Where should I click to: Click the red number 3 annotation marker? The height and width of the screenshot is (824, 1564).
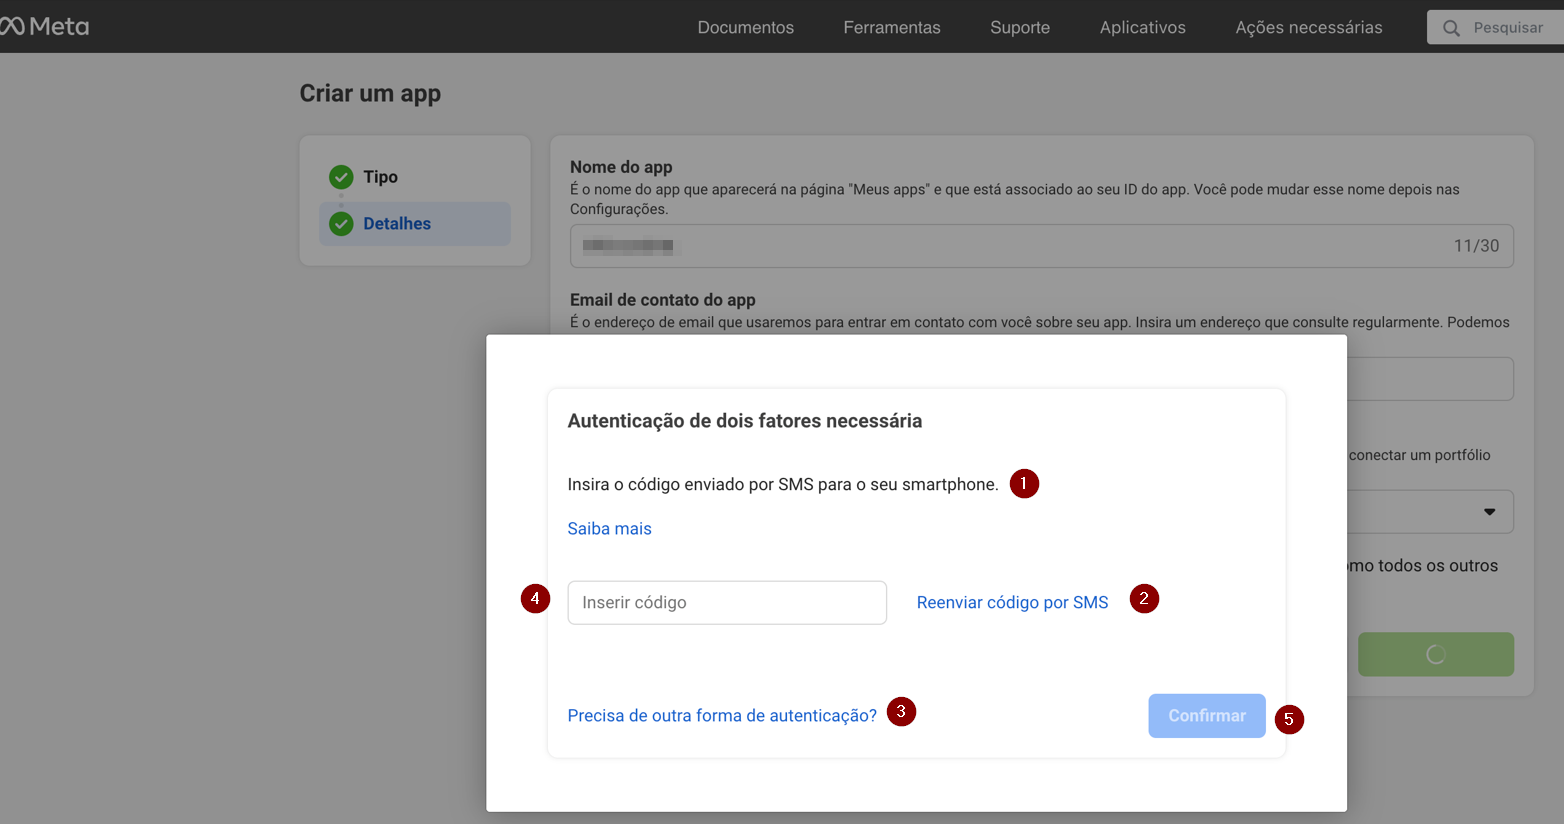point(901,712)
